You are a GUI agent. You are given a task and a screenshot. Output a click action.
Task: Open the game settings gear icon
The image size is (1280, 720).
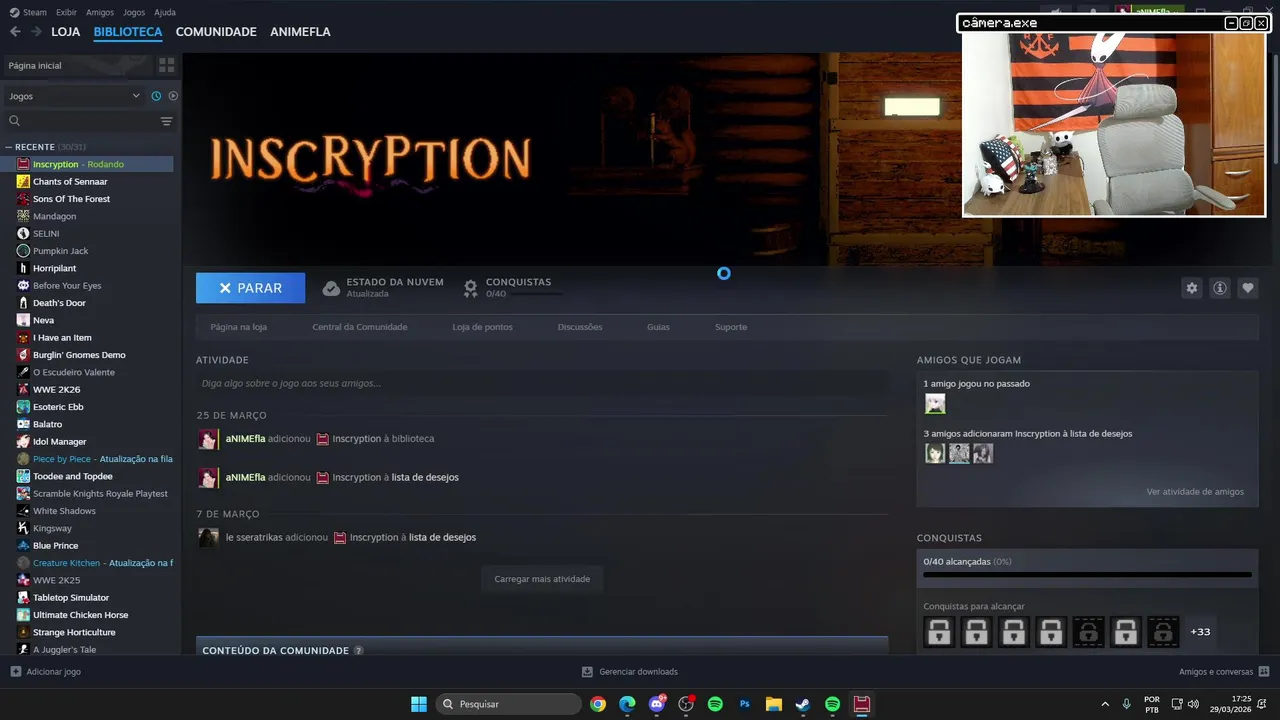coord(1192,288)
